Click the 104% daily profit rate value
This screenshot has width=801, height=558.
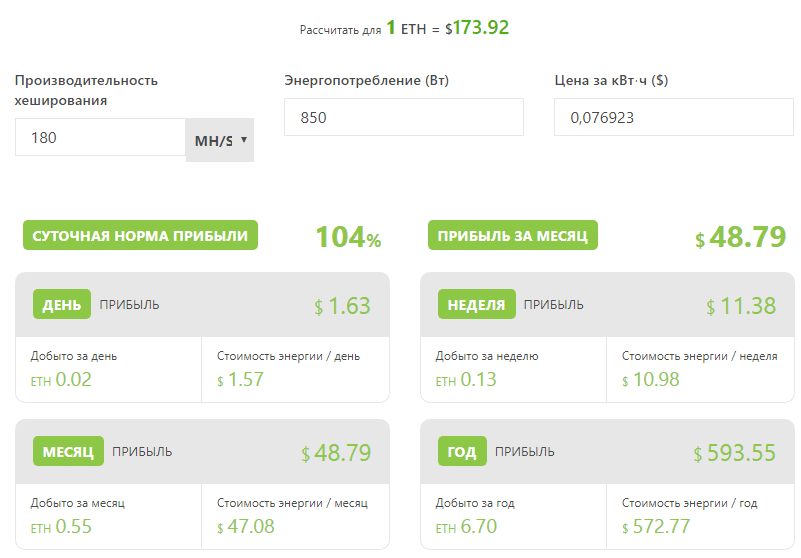tap(348, 238)
